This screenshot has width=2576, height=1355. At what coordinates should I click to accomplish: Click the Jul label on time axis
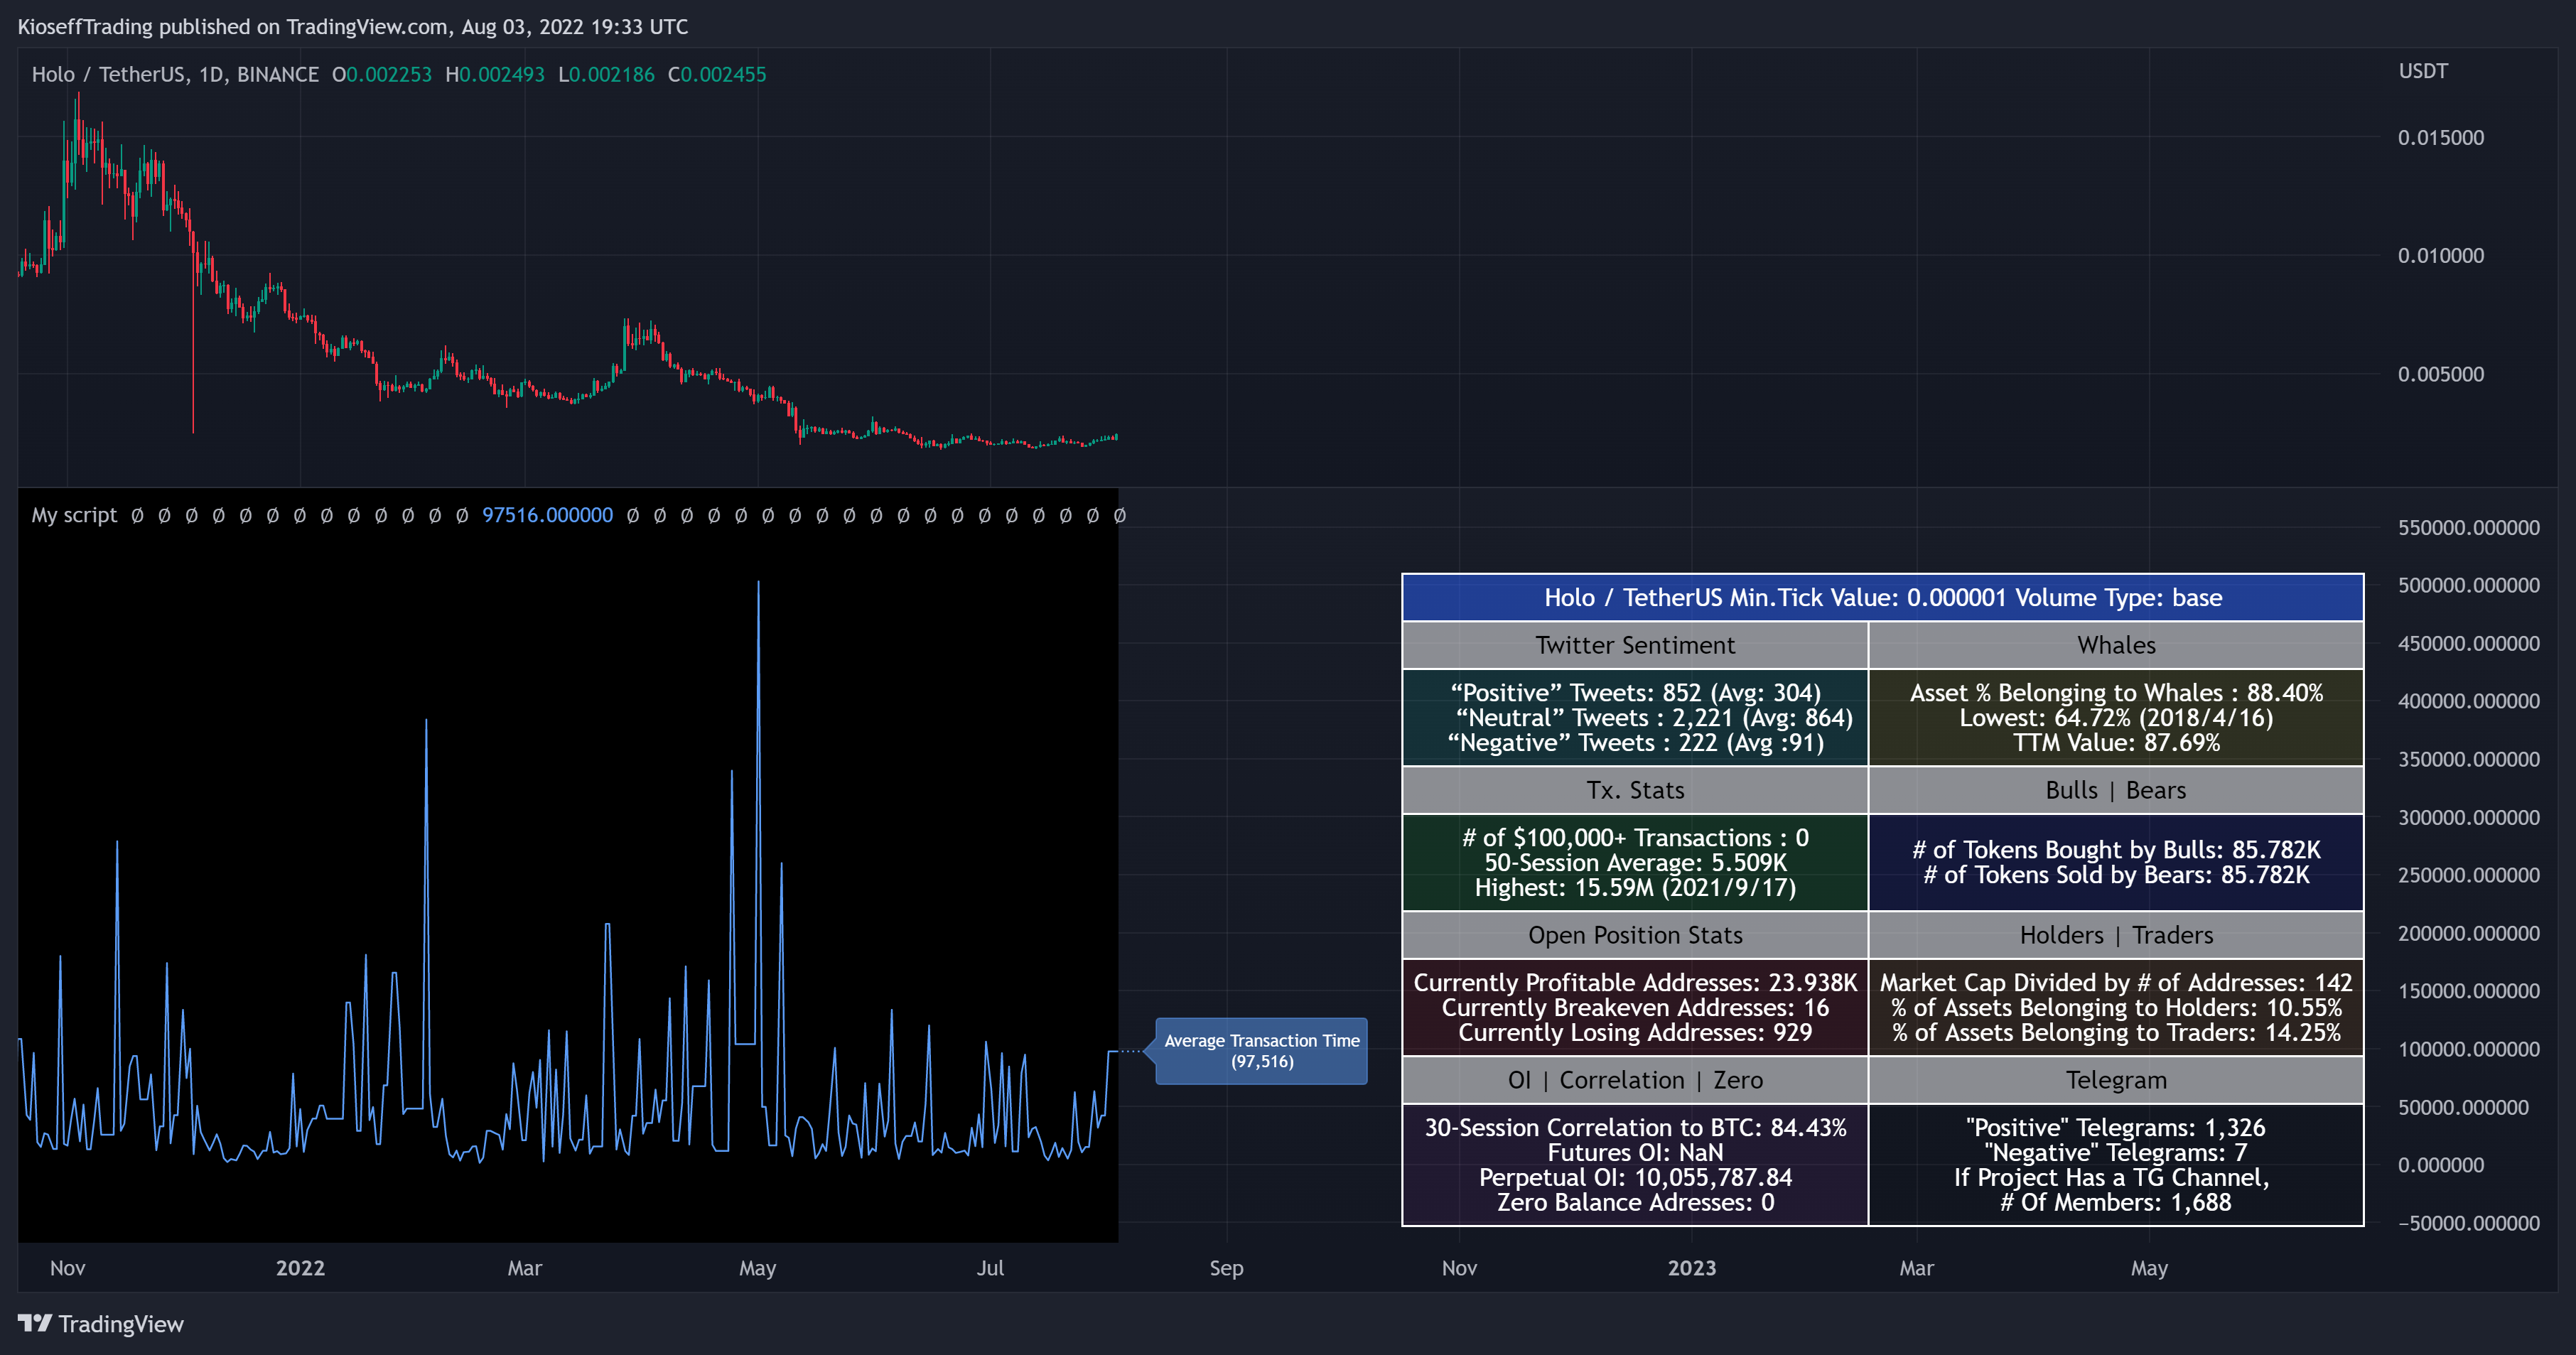[x=990, y=1269]
